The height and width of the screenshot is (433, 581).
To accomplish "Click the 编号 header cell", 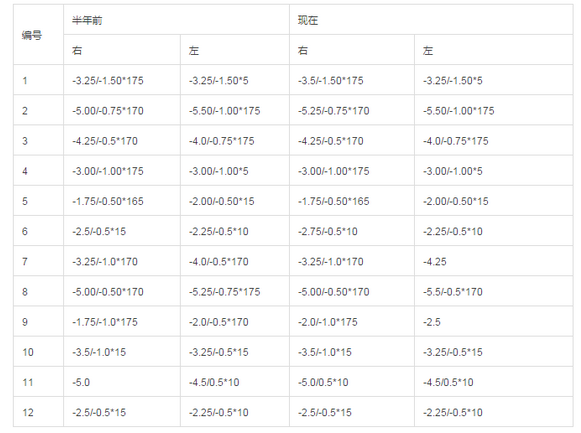I will click(x=38, y=35).
